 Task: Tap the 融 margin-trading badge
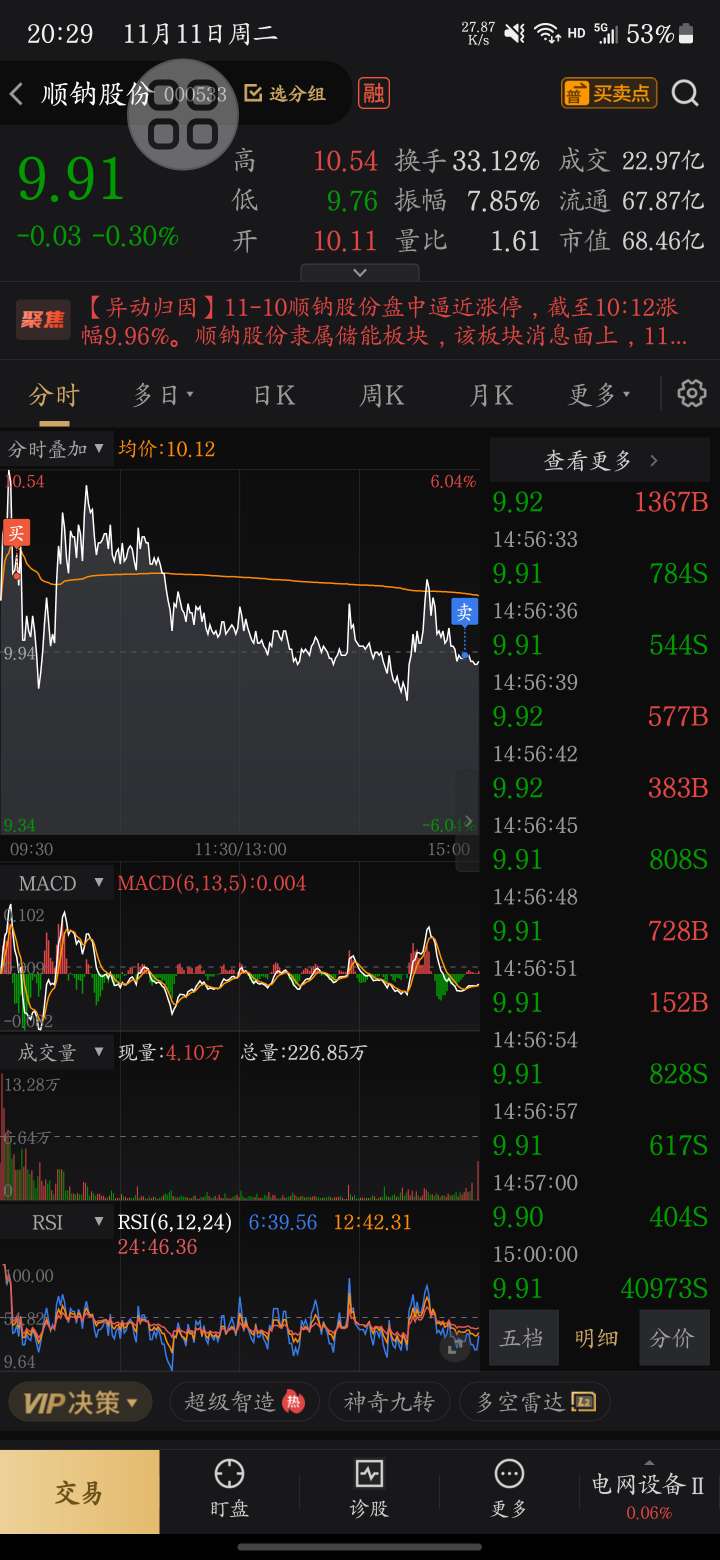point(374,93)
